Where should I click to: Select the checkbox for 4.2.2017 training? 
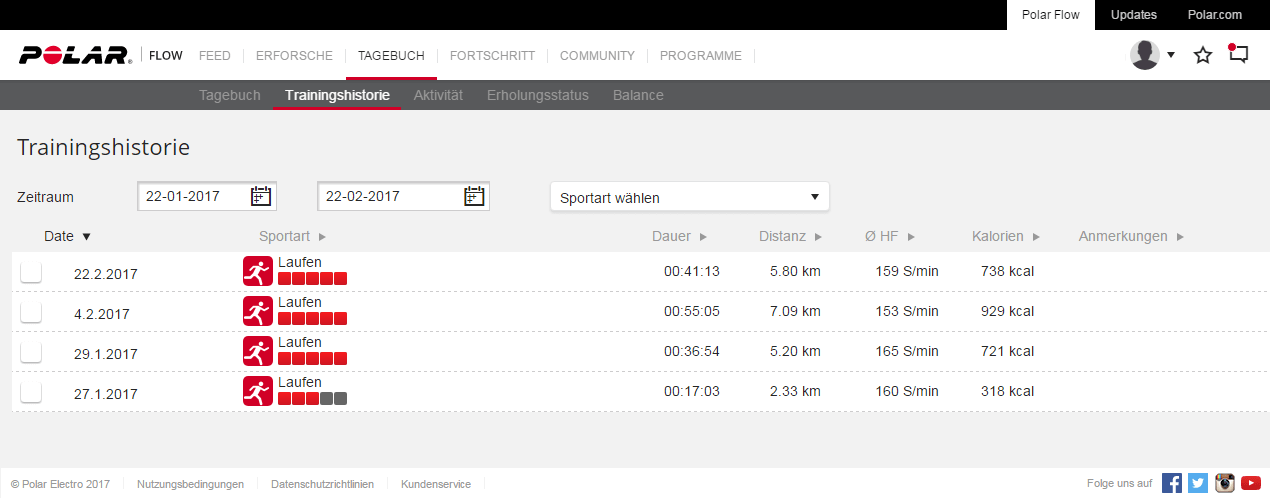coord(31,312)
